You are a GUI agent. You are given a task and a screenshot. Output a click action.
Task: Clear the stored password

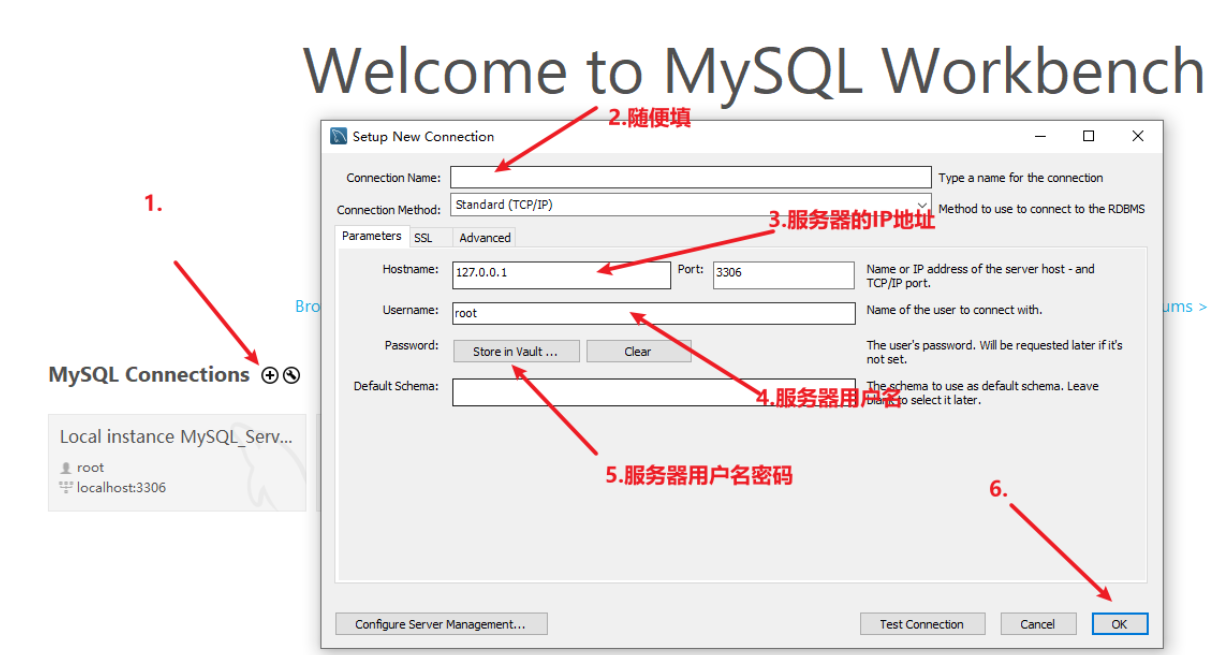pos(639,351)
